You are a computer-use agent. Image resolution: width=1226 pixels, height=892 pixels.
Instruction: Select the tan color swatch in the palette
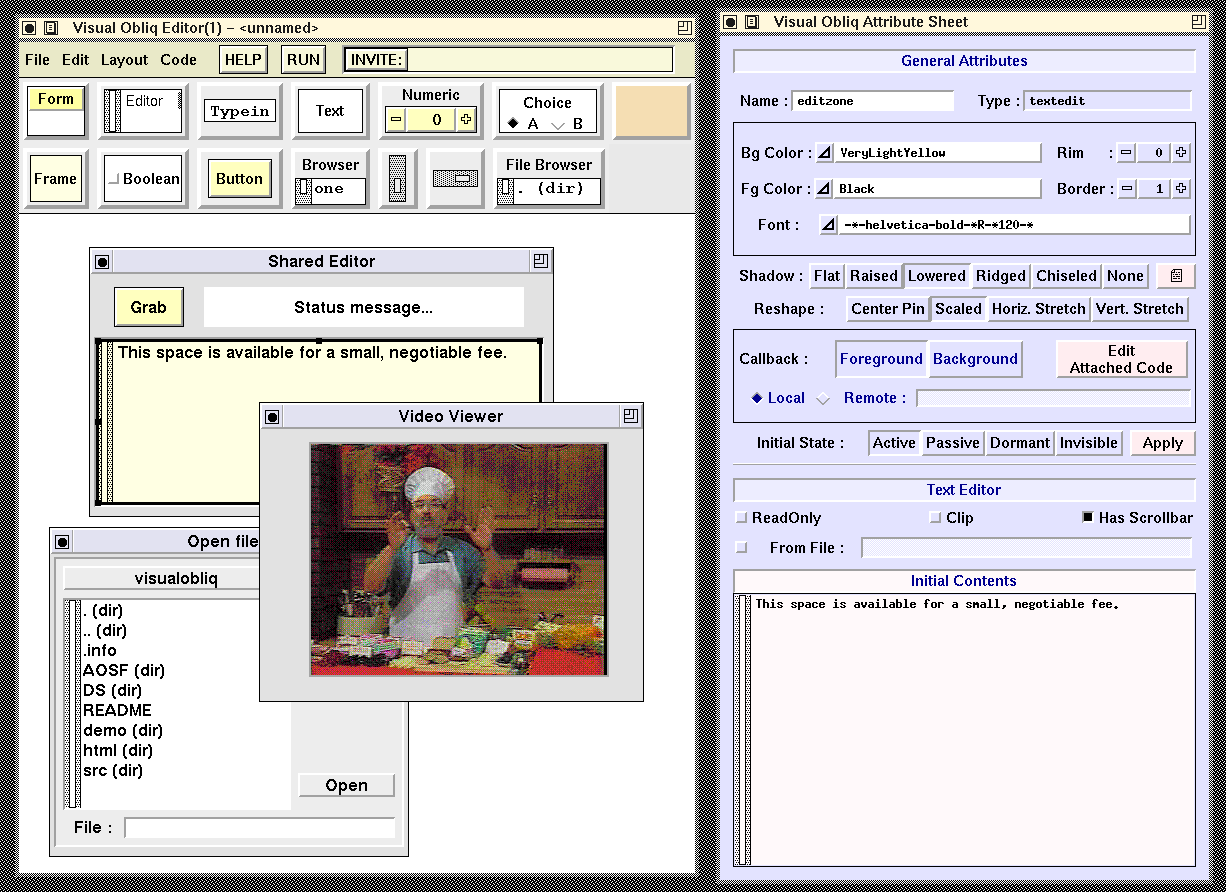[x=652, y=111]
